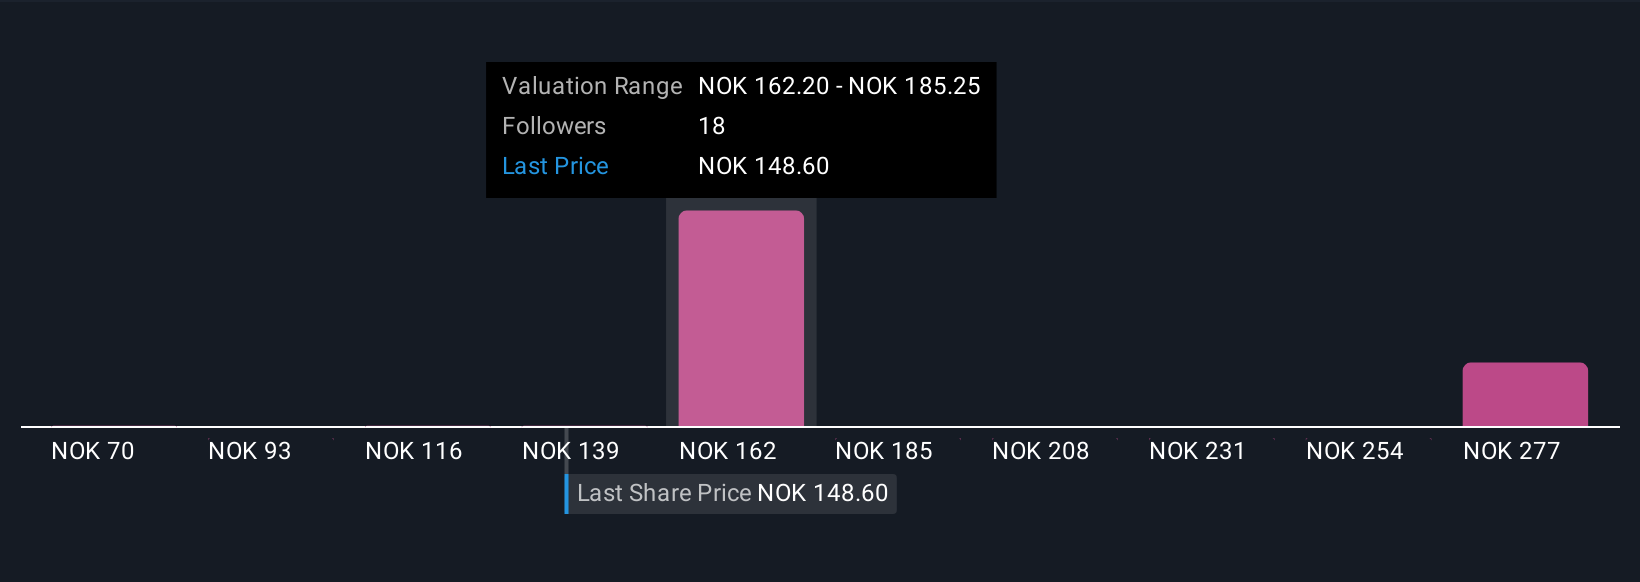Click the tall pink valuation bar
Image resolution: width=1640 pixels, height=582 pixels.
click(x=741, y=318)
